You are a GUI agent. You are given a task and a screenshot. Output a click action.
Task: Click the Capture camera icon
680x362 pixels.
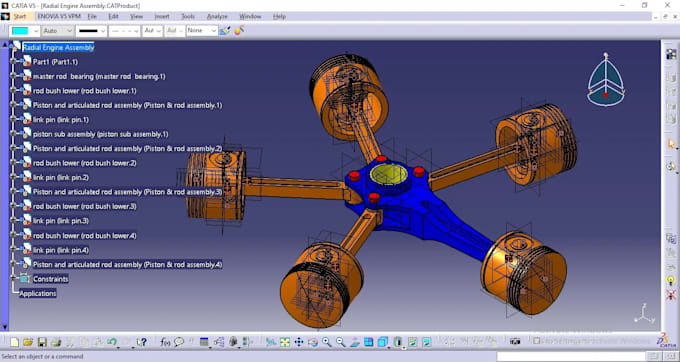515,342
